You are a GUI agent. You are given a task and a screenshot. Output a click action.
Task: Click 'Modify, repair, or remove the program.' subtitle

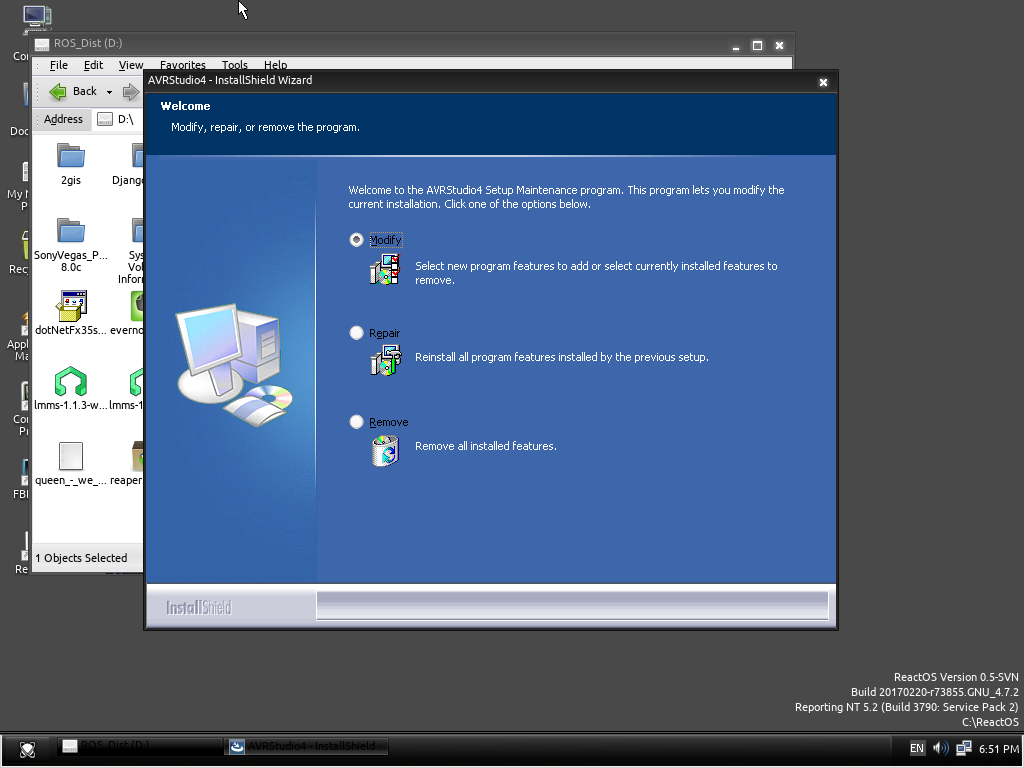[x=265, y=127]
